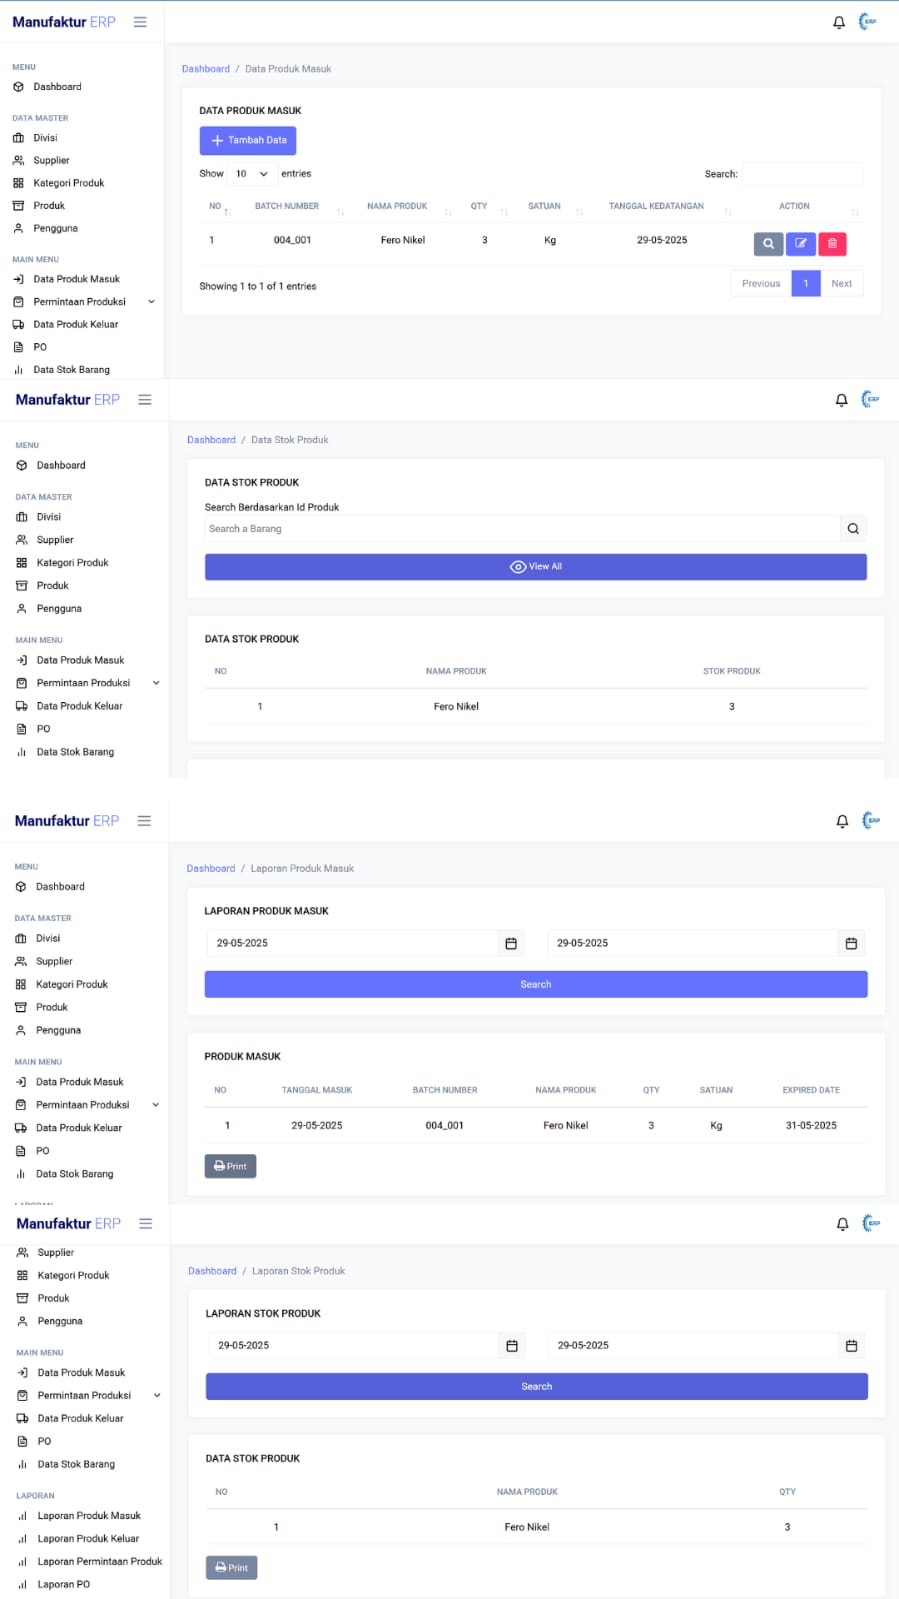Focus the Search a Barang input field
899x1599 pixels.
522,529
